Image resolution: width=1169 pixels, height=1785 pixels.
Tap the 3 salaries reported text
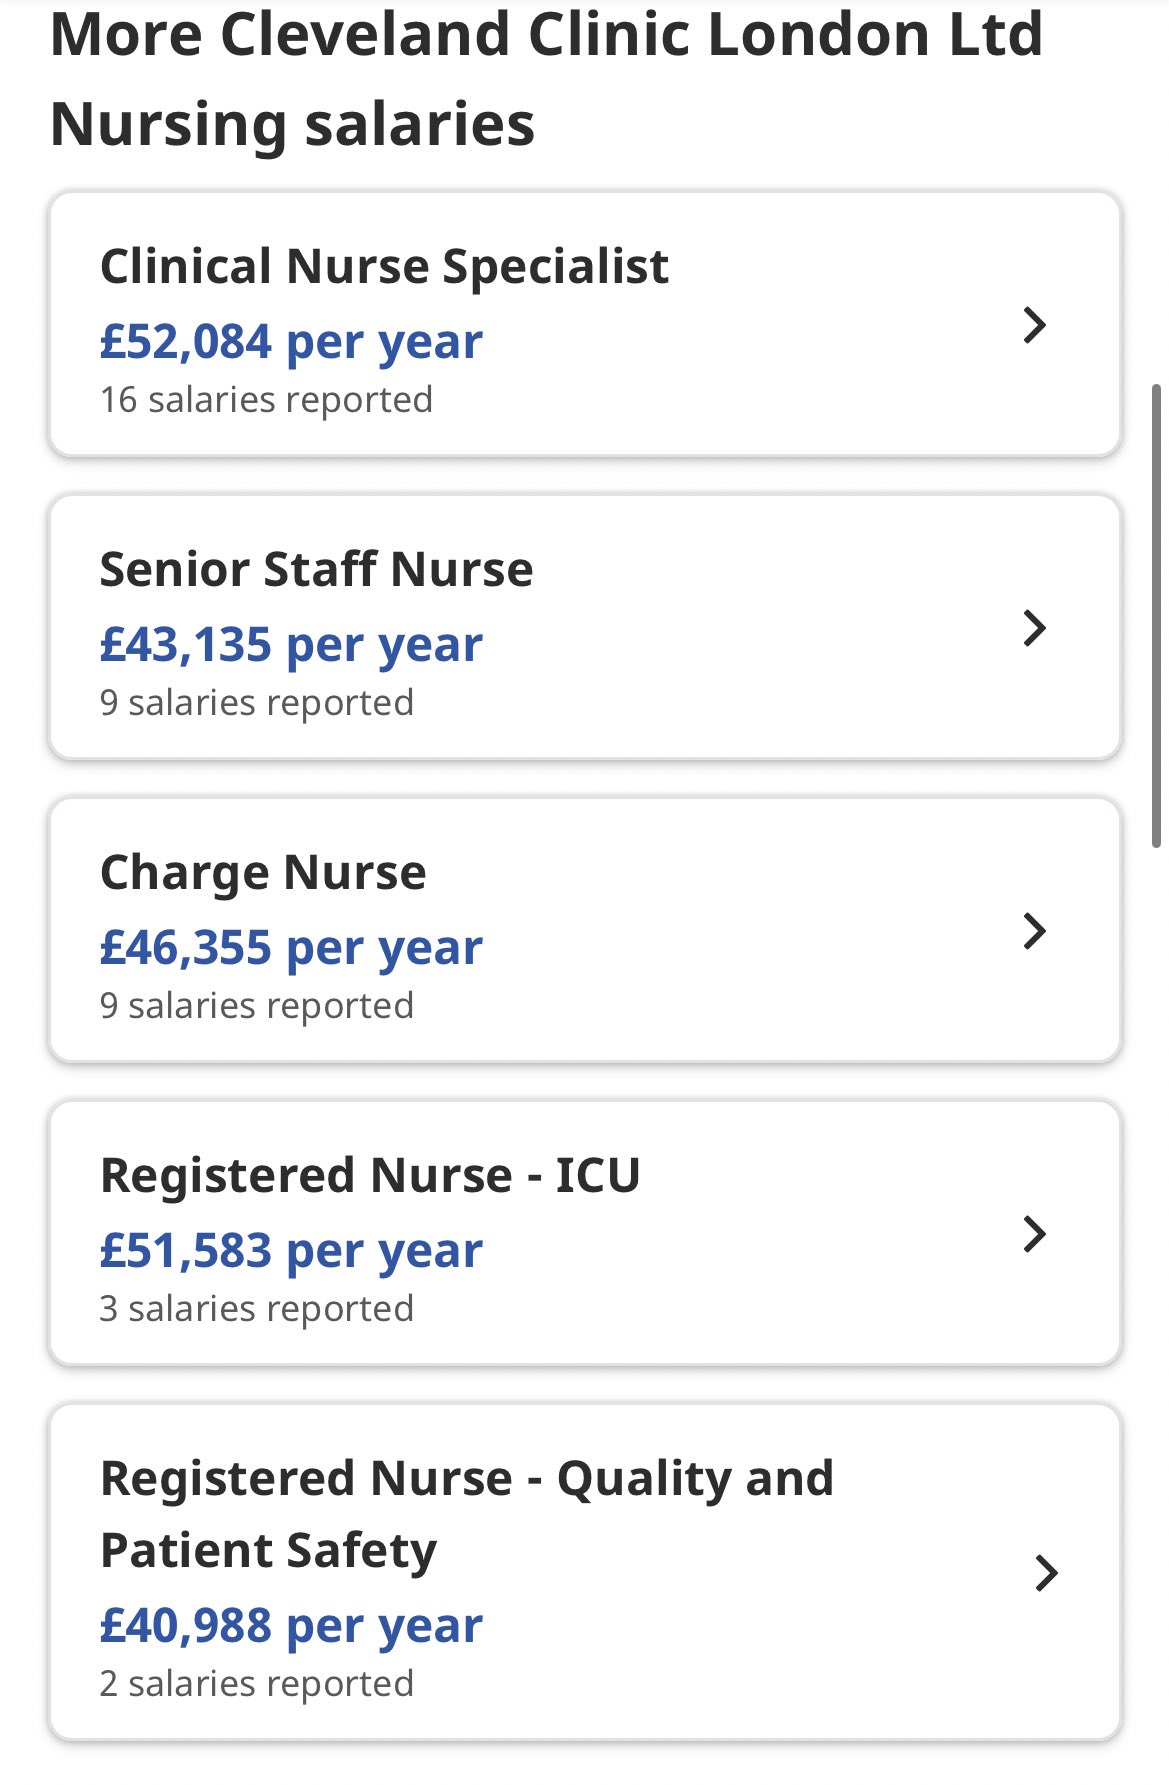click(x=257, y=1309)
